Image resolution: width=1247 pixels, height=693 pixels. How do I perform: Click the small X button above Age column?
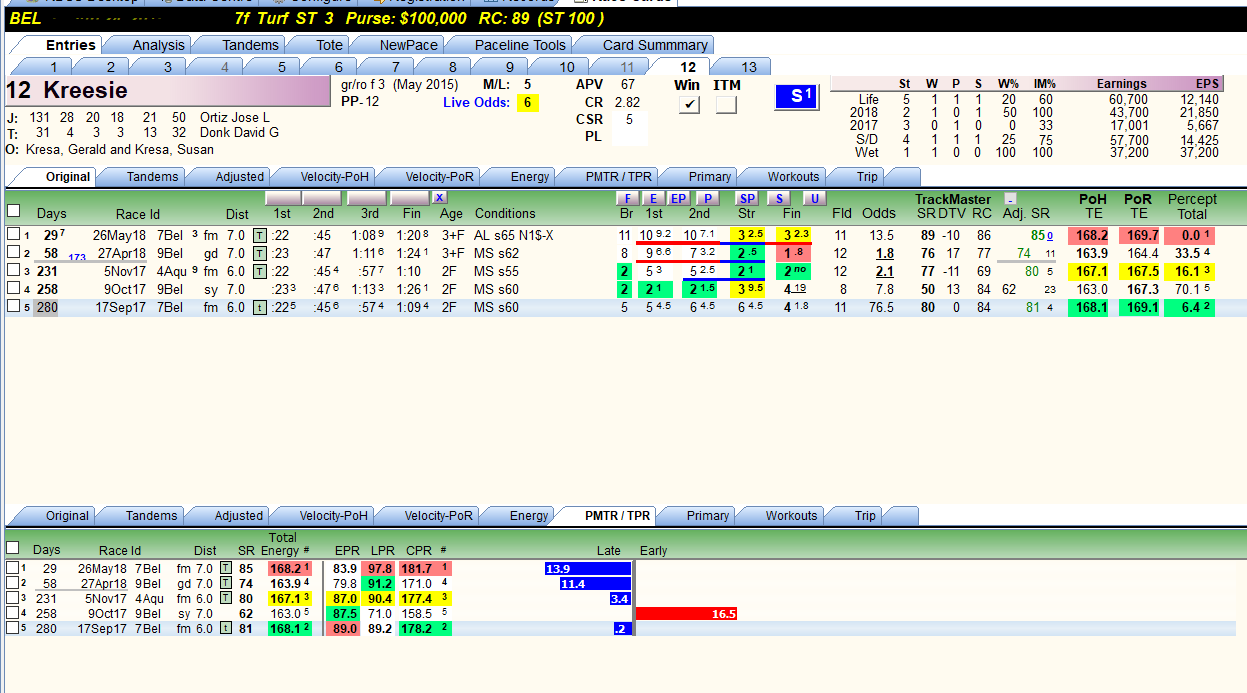(439, 198)
